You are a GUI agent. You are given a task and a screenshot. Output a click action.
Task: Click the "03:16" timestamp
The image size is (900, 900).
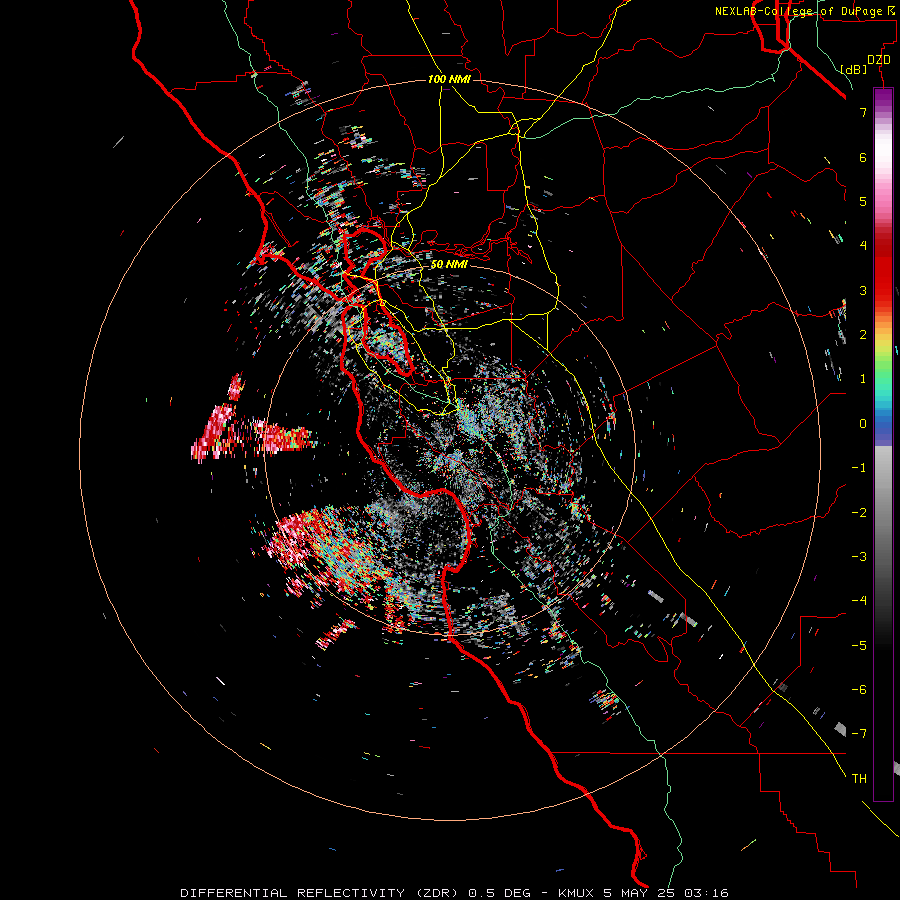pos(706,893)
